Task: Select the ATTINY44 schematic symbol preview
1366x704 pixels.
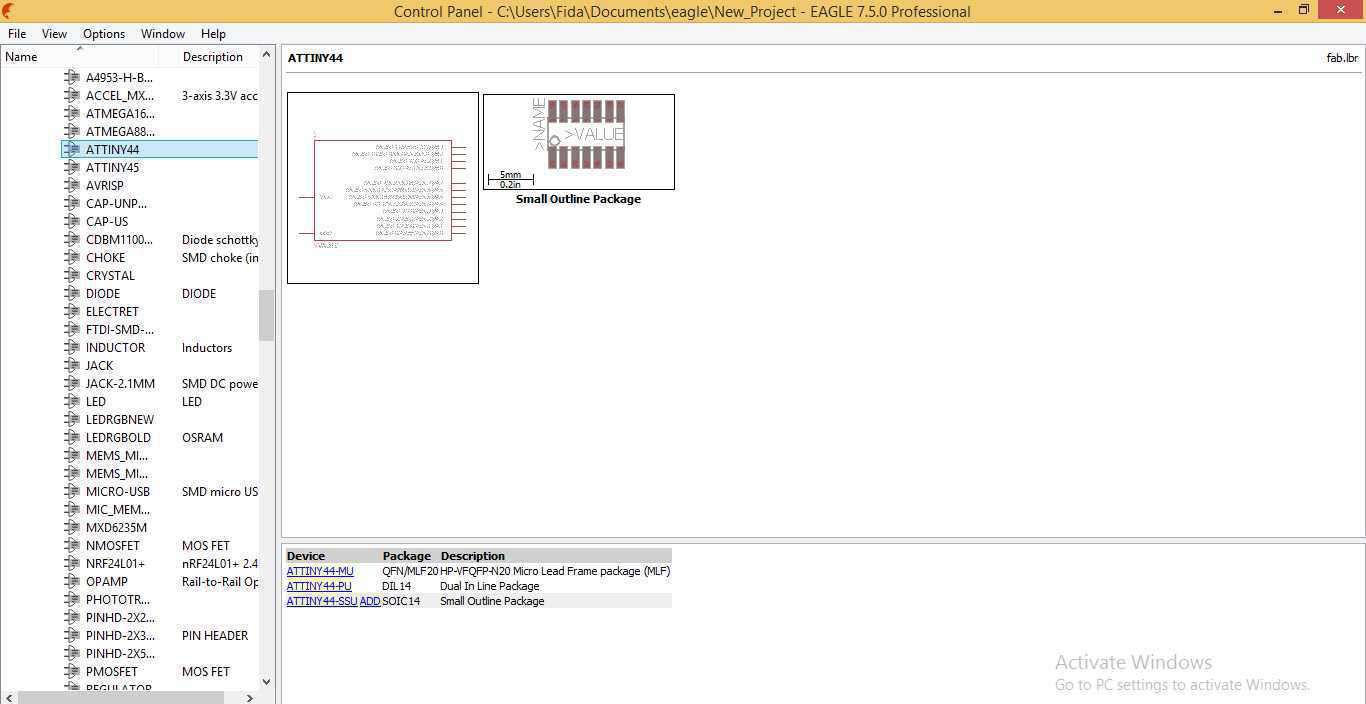Action: [383, 188]
